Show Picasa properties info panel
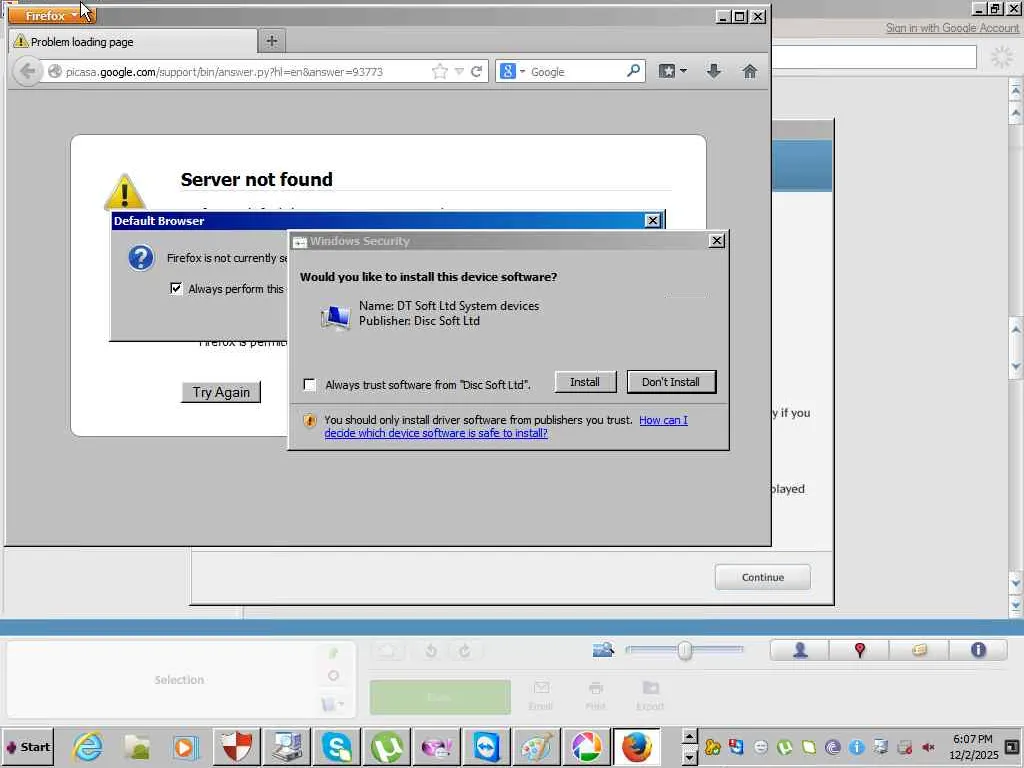The image size is (1024, 768). (x=978, y=650)
